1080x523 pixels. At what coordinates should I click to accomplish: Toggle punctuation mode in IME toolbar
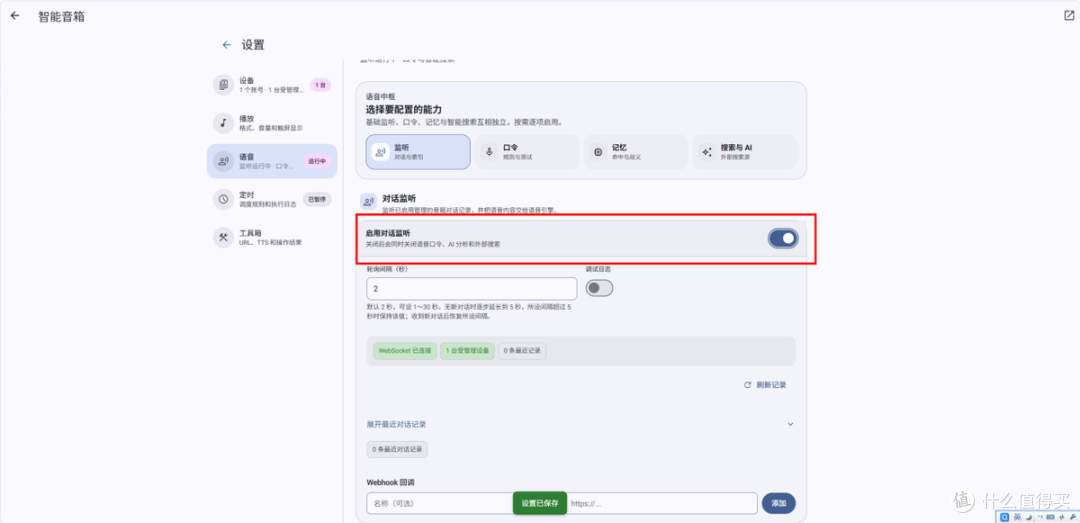click(1040, 517)
